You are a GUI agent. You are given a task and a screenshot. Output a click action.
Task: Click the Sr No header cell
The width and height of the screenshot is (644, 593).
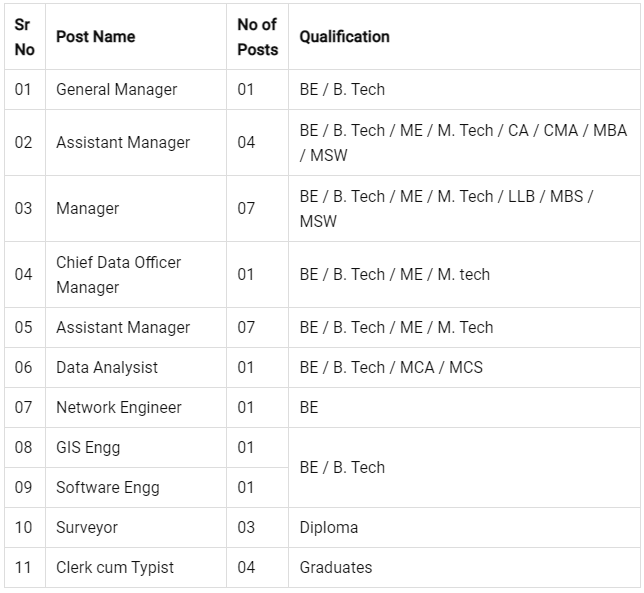[24, 37]
